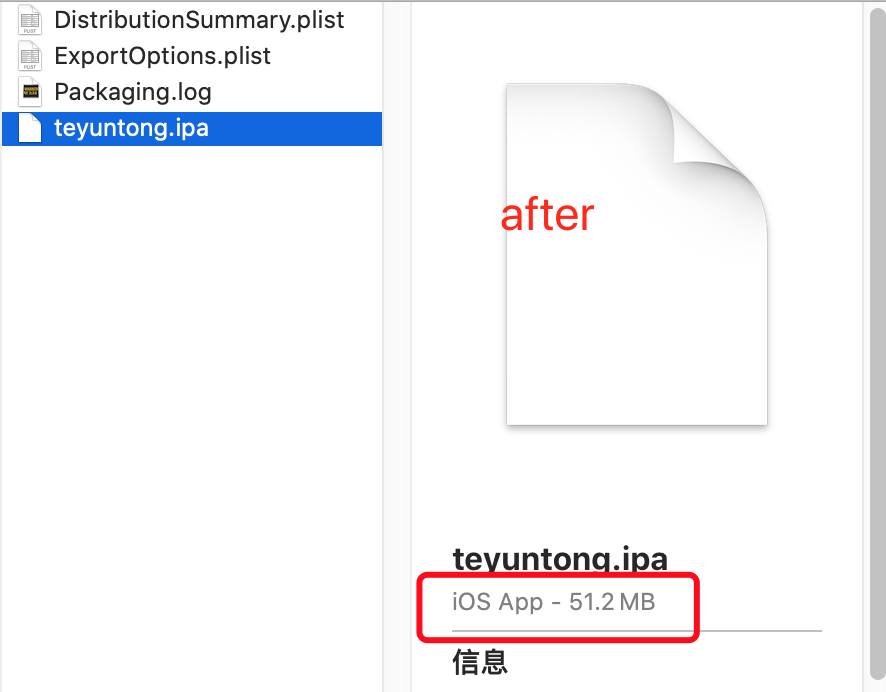Click the bold teyuntong.ipa preview title
This screenshot has height=692, width=886.
tap(560, 557)
